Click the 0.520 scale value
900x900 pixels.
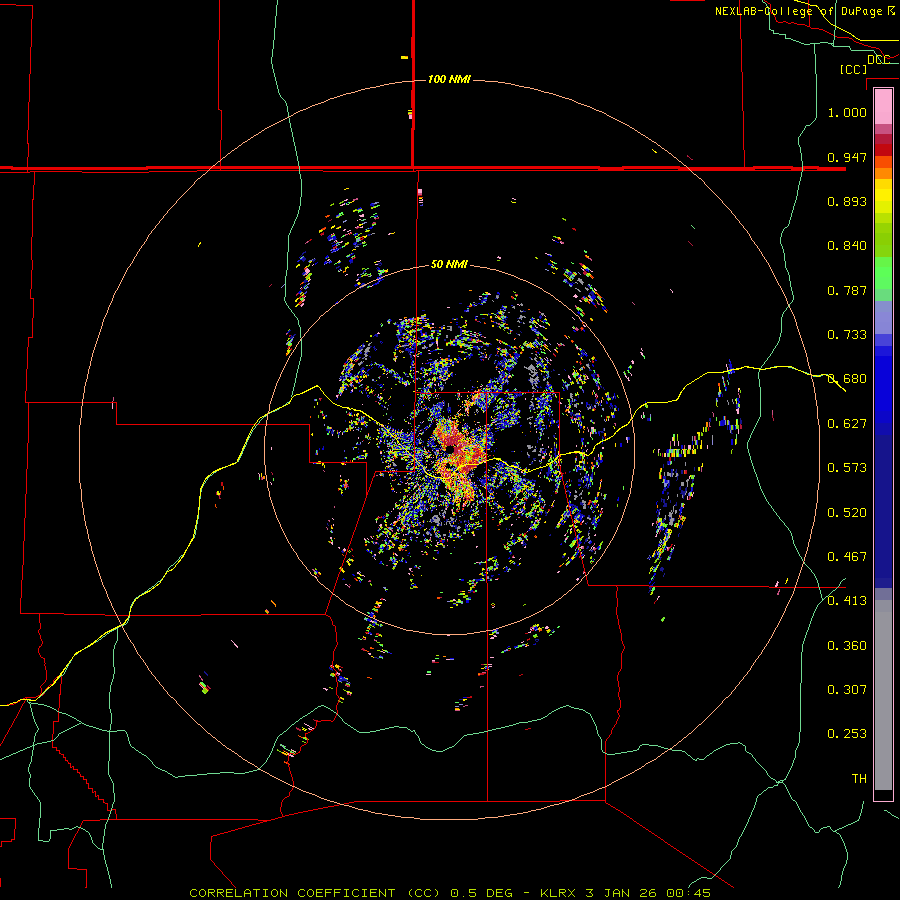coord(847,513)
